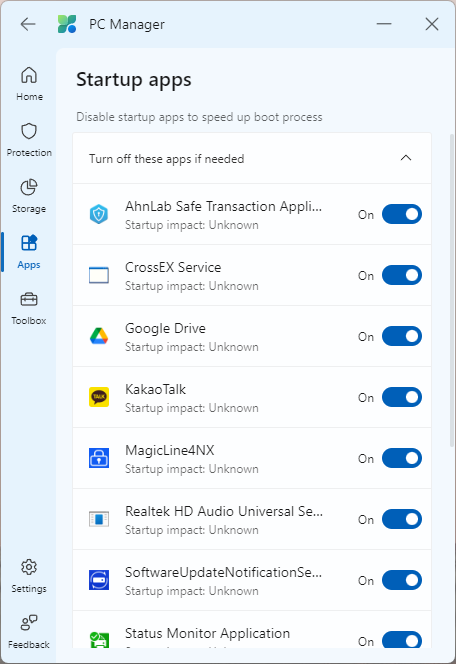Click 'Startup impact: Unknown' under Google Drive
This screenshot has width=456, height=664.
click(192, 347)
